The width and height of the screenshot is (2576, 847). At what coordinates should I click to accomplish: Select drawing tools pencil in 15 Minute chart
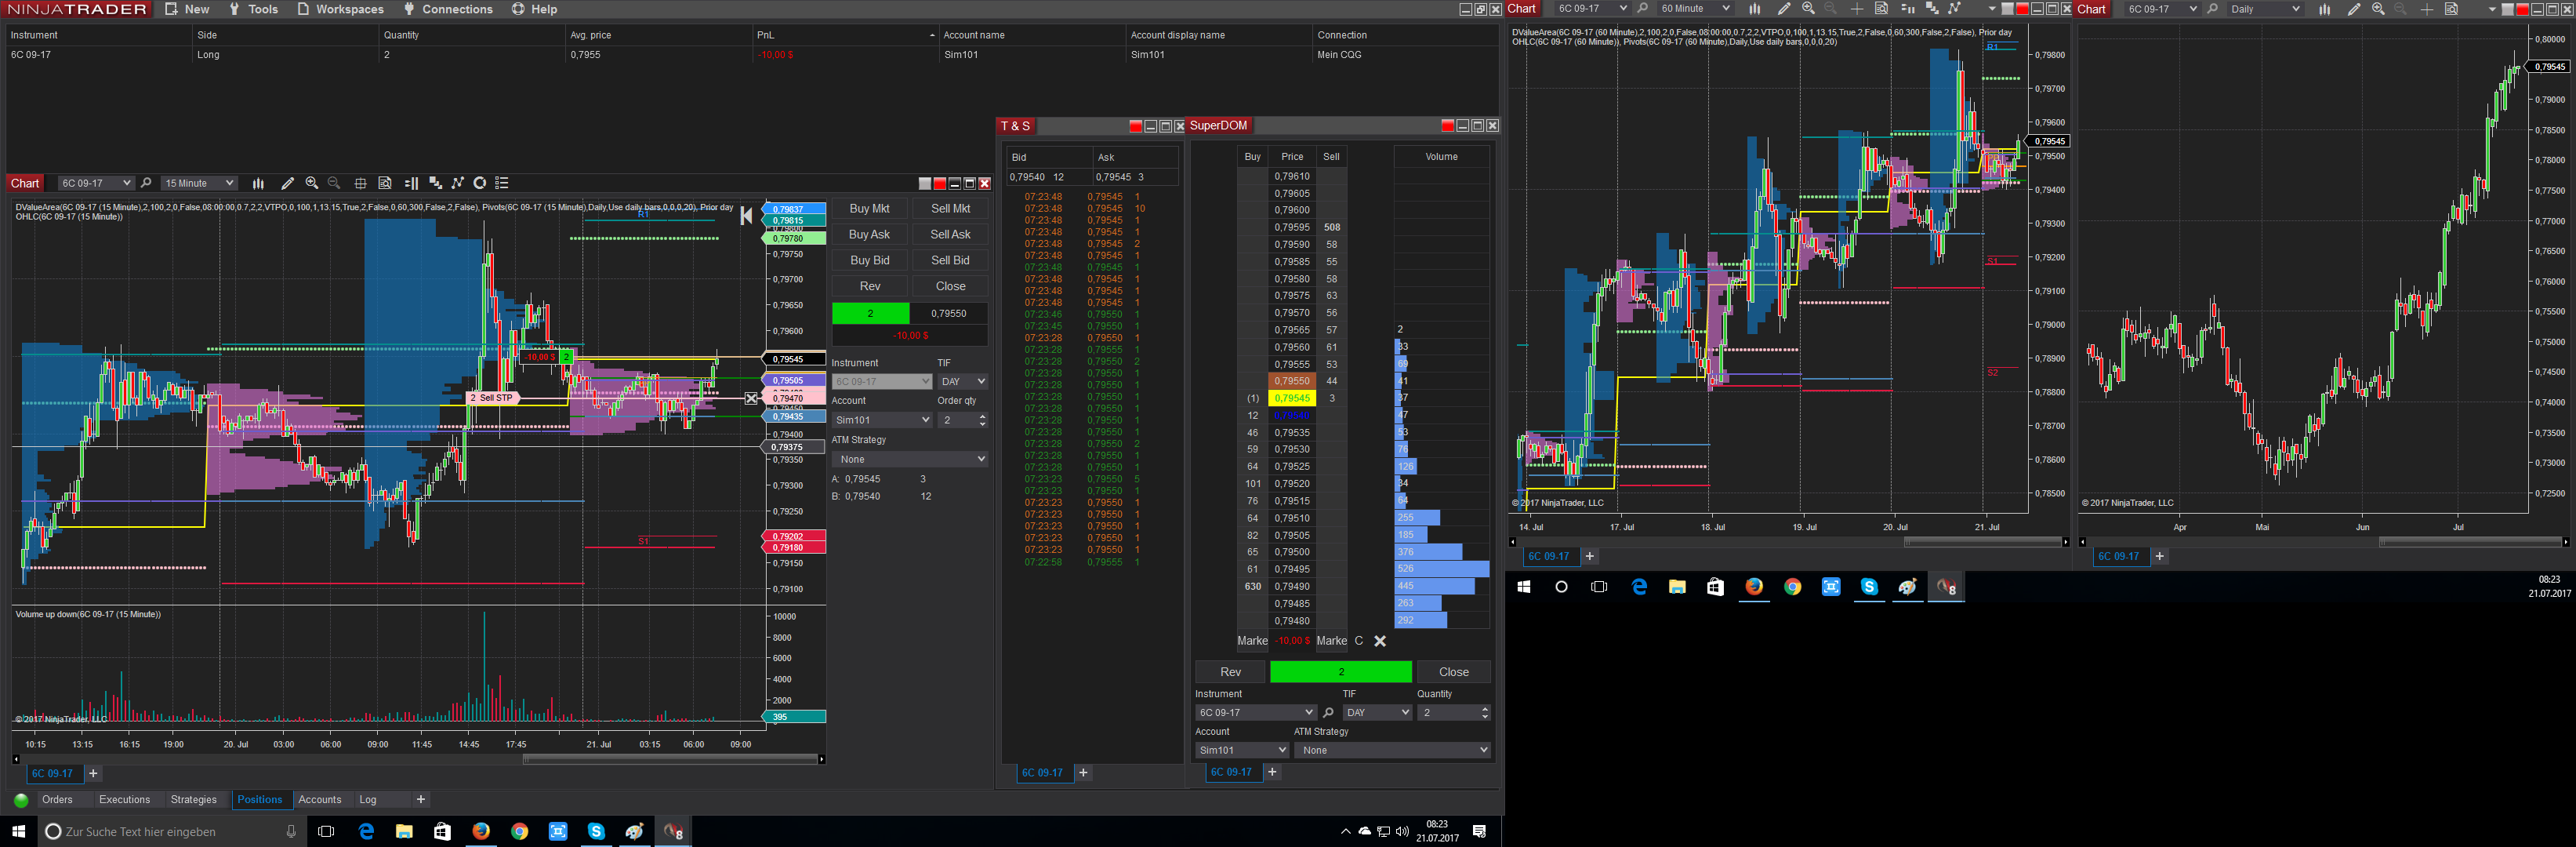coord(287,183)
